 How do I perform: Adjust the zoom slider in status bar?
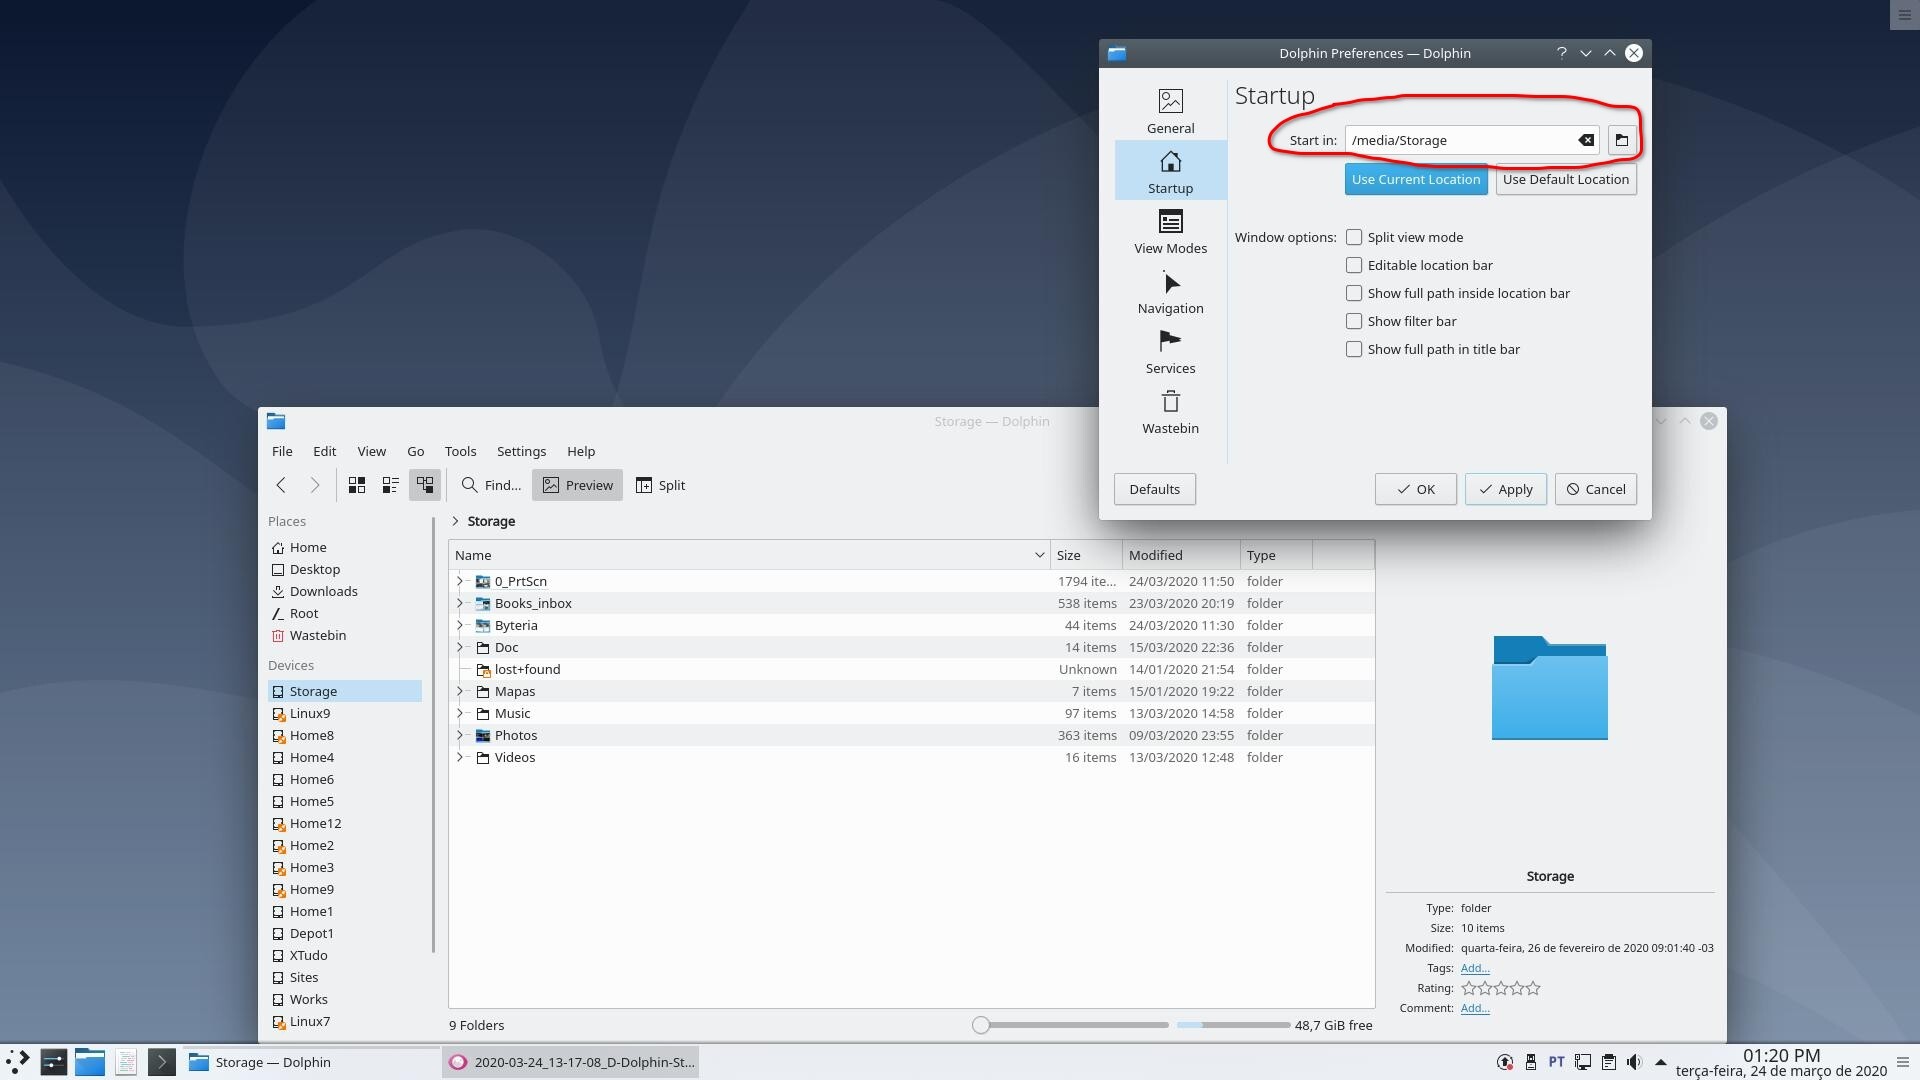pyautogui.click(x=981, y=1025)
